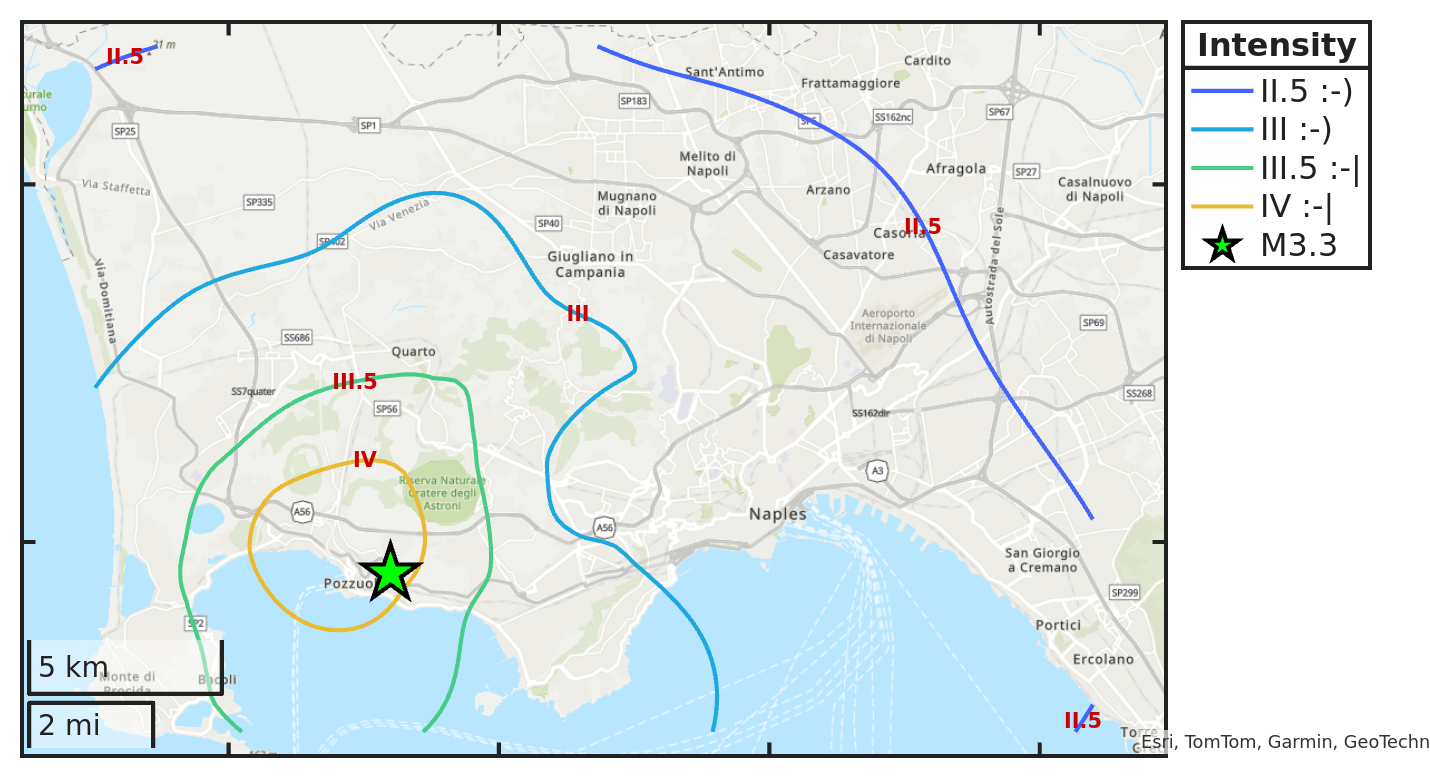The width and height of the screenshot is (1430, 778).
Task: Click the Intensity legend title
Action: coord(1276,46)
